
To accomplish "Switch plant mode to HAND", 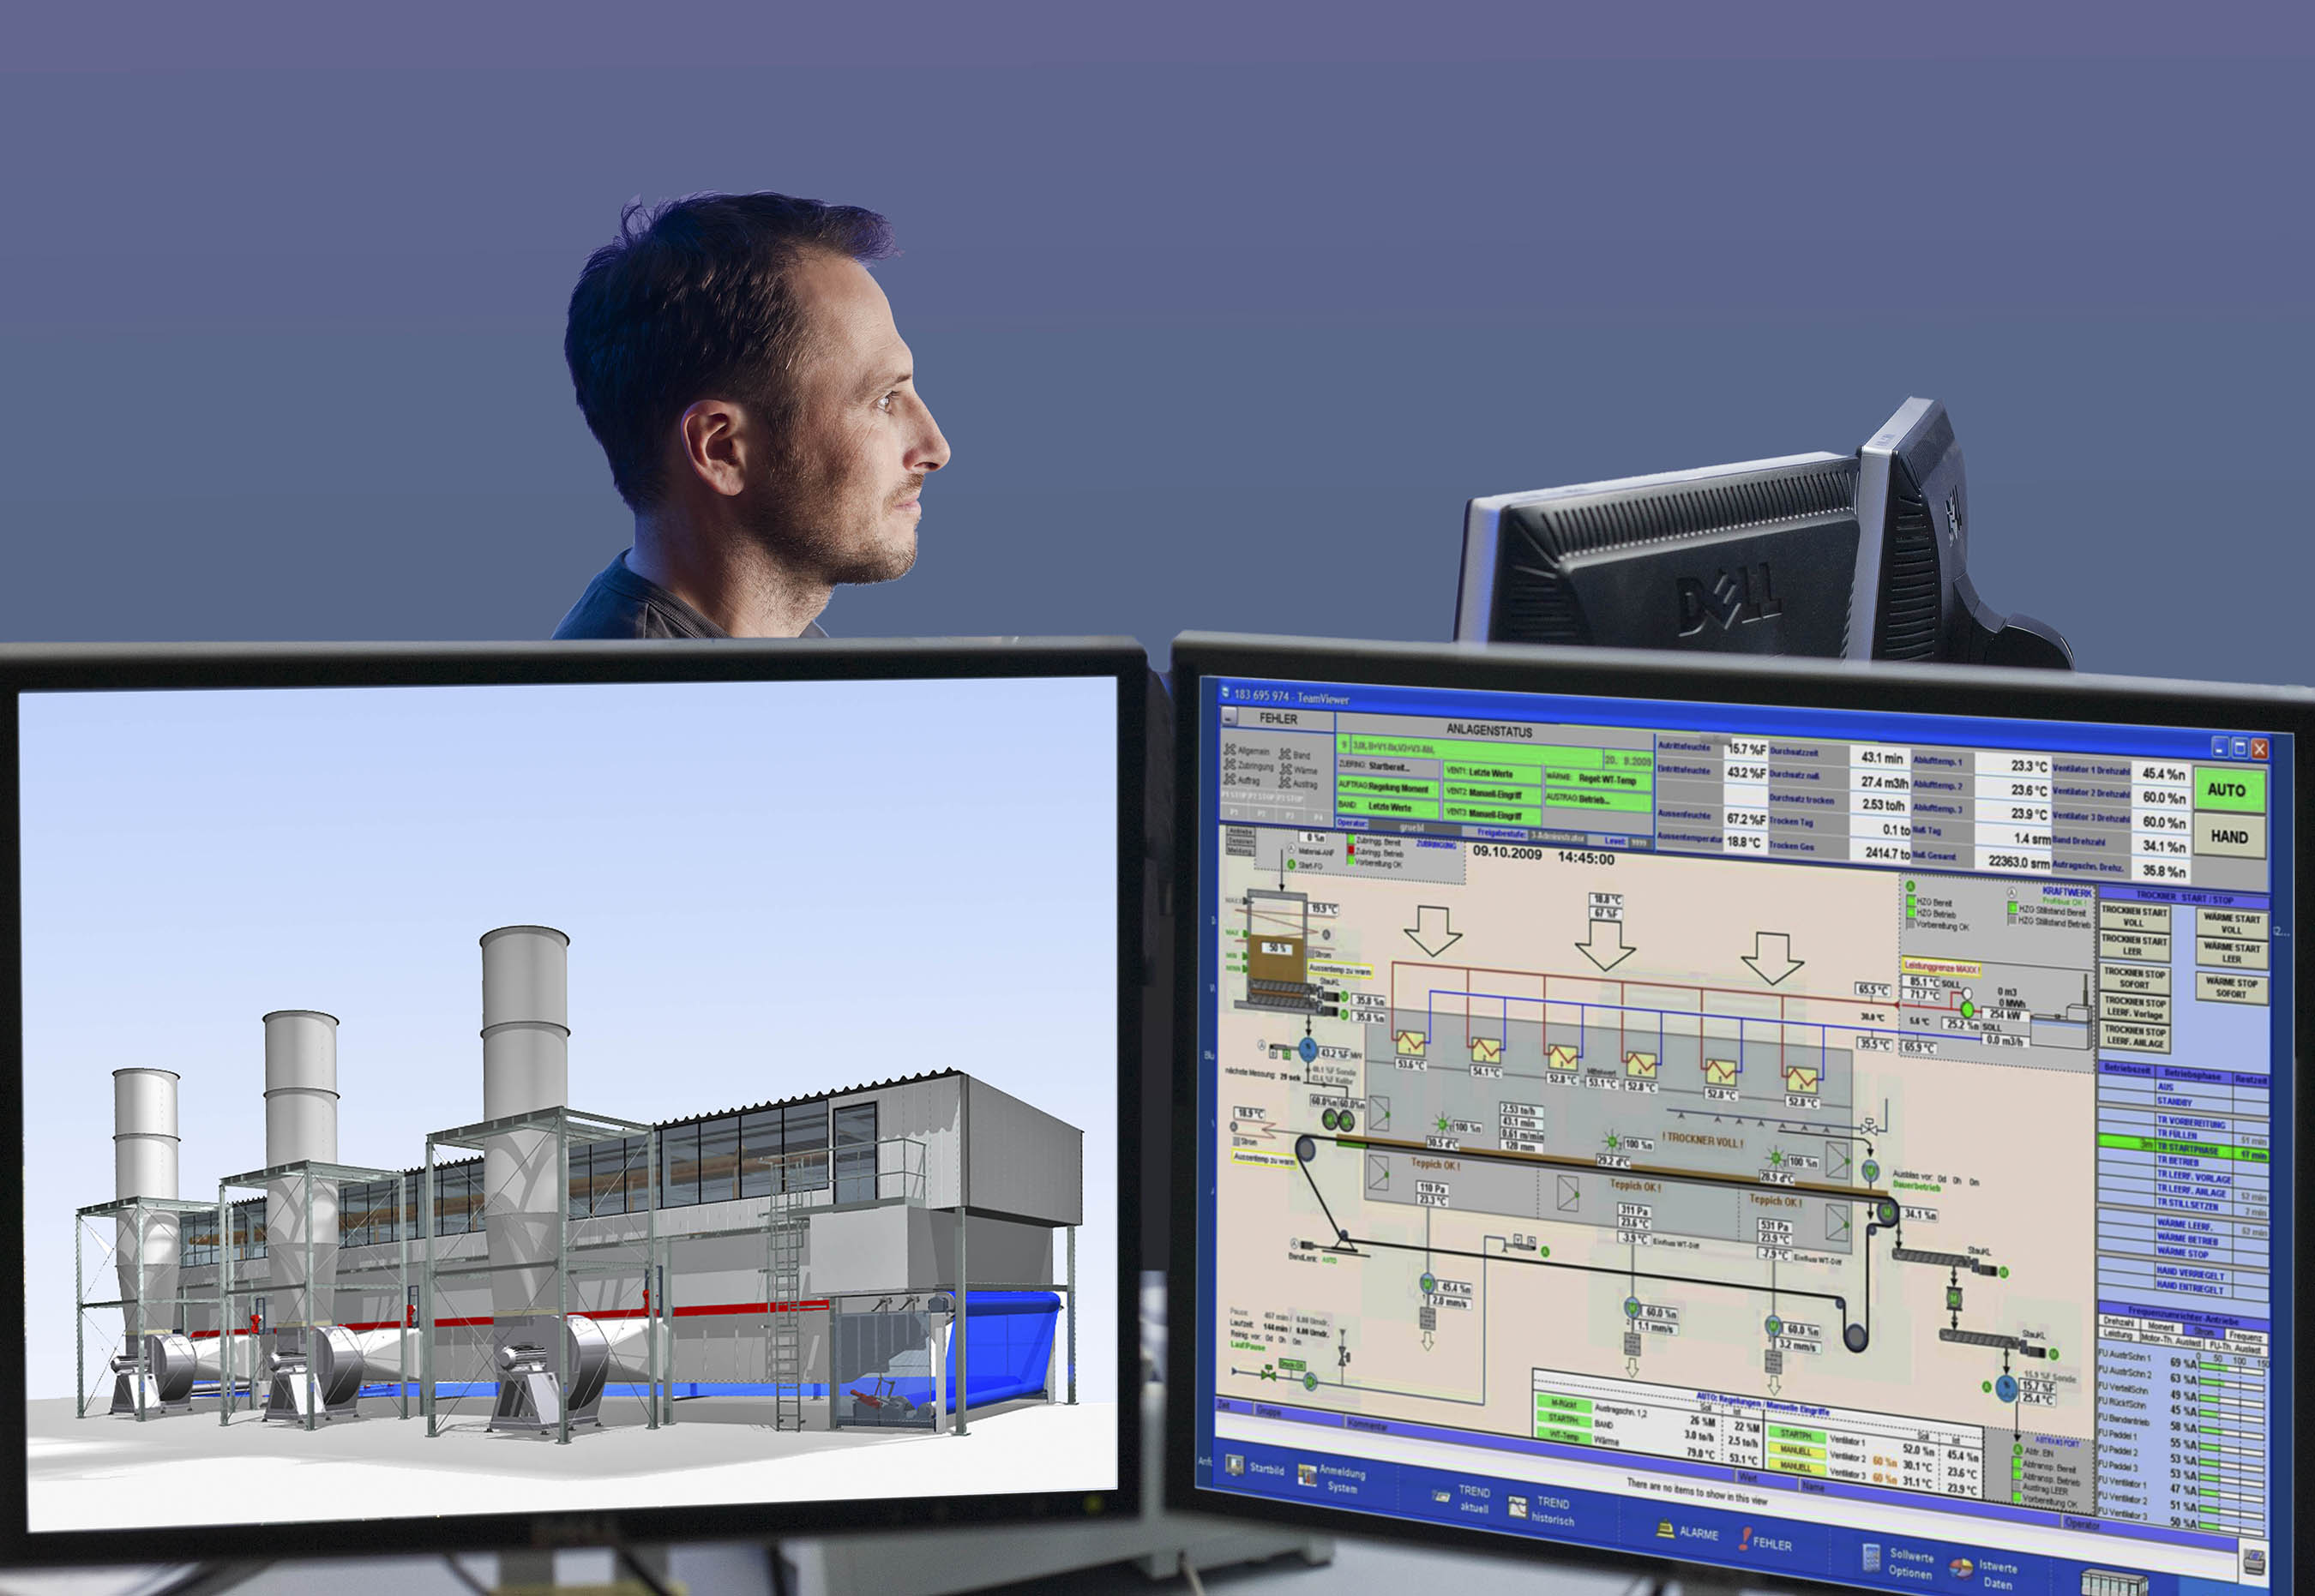I will pyautogui.click(x=2229, y=836).
